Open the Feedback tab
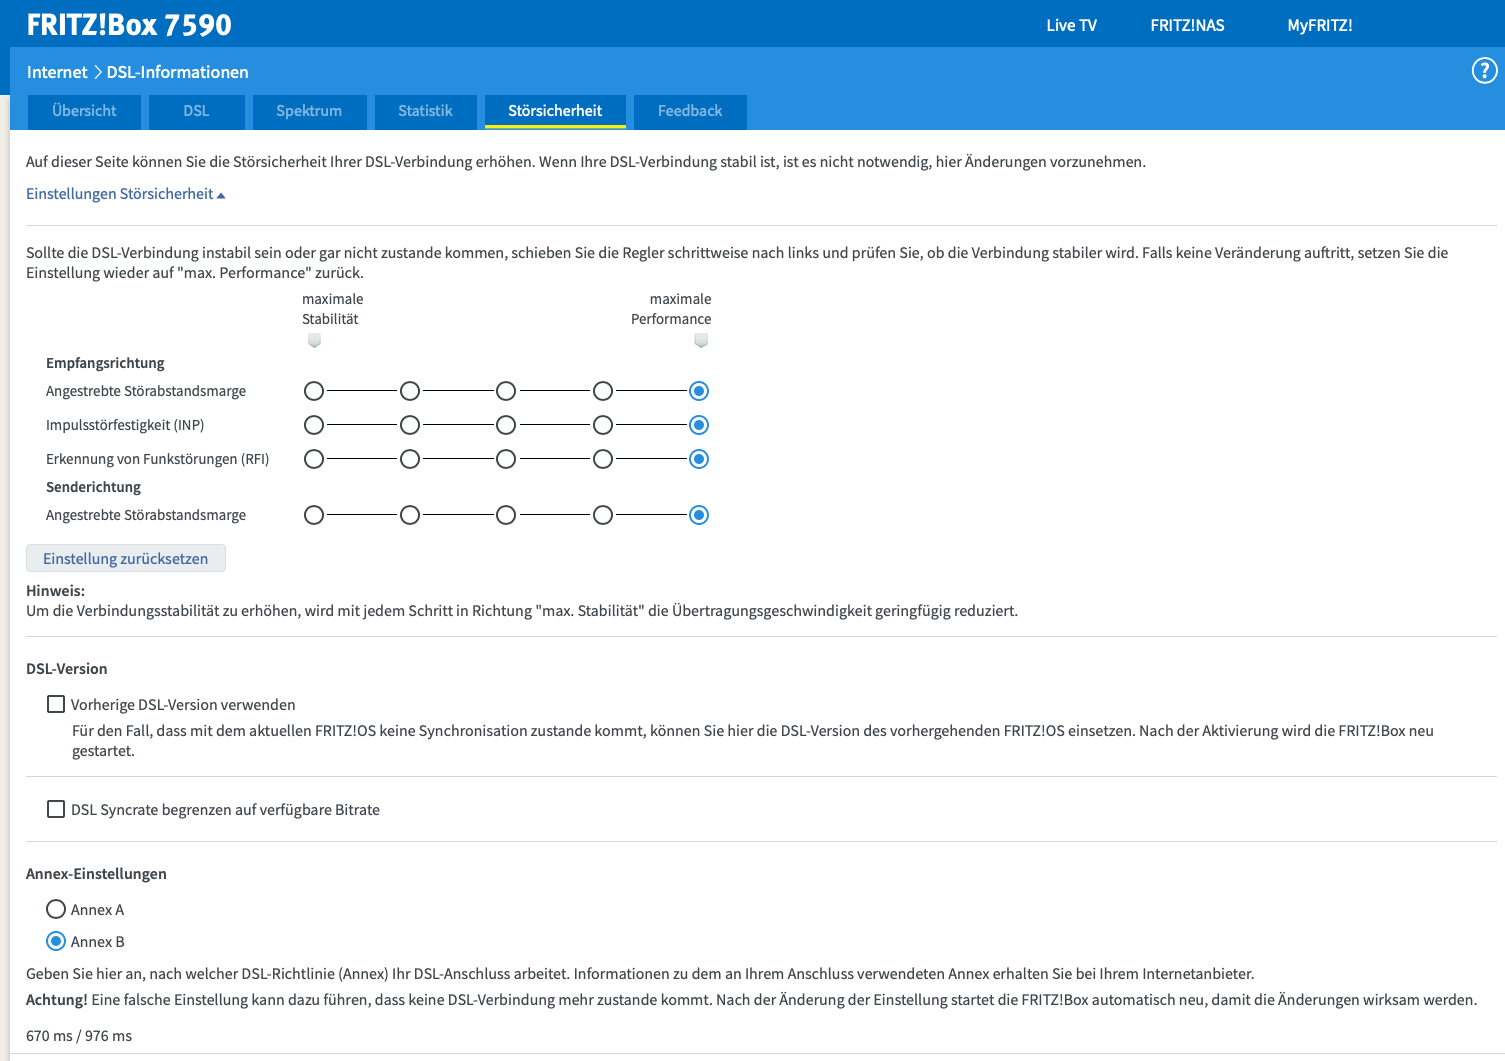This screenshot has height=1061, width=1505. coord(690,111)
